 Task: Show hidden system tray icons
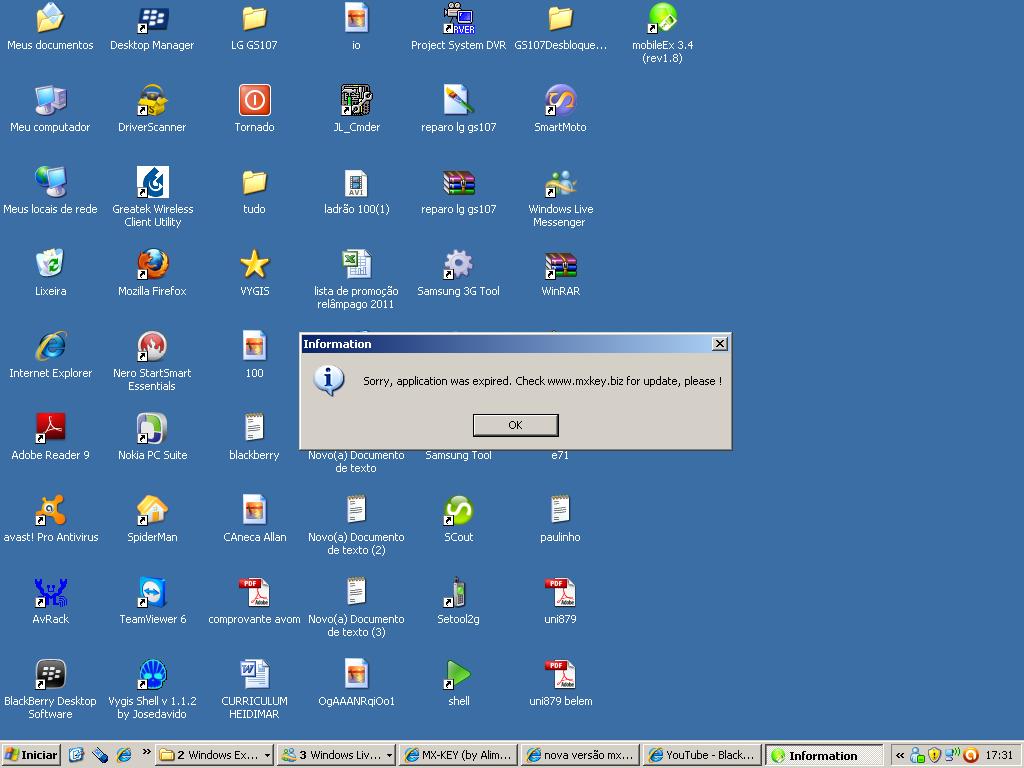pyautogui.click(x=900, y=756)
